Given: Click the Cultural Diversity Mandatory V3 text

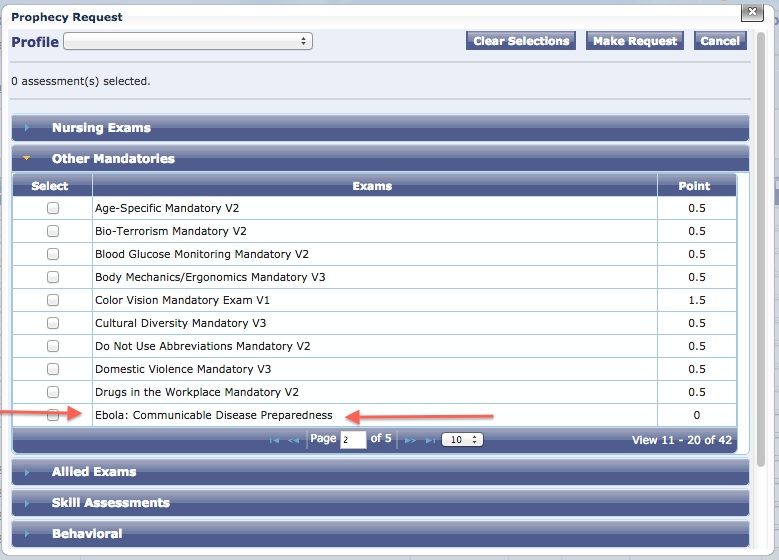Looking at the screenshot, I should [x=180, y=323].
